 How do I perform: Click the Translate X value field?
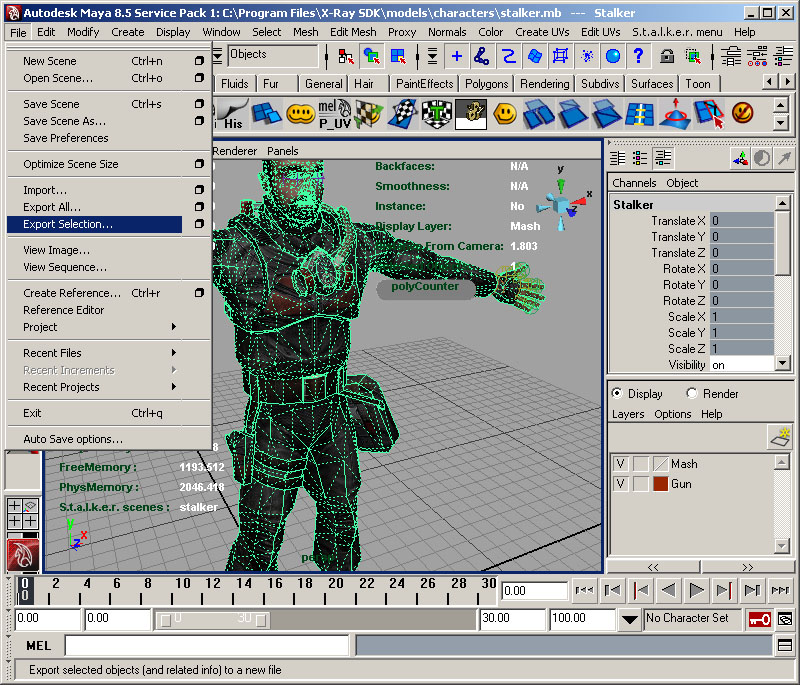coord(741,221)
